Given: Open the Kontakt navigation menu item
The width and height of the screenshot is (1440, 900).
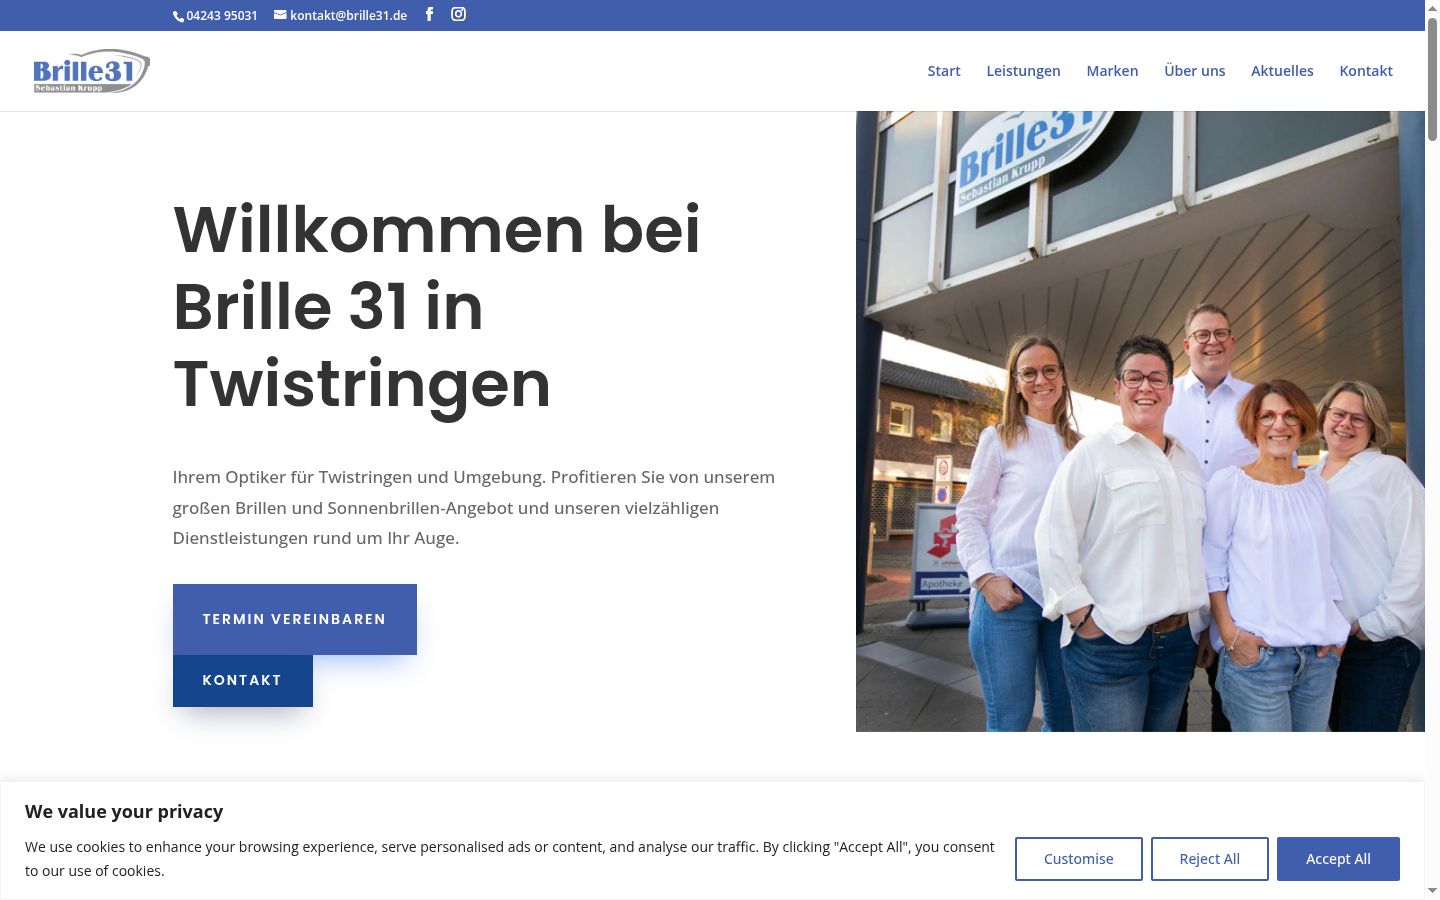Looking at the screenshot, I should 1366,71.
